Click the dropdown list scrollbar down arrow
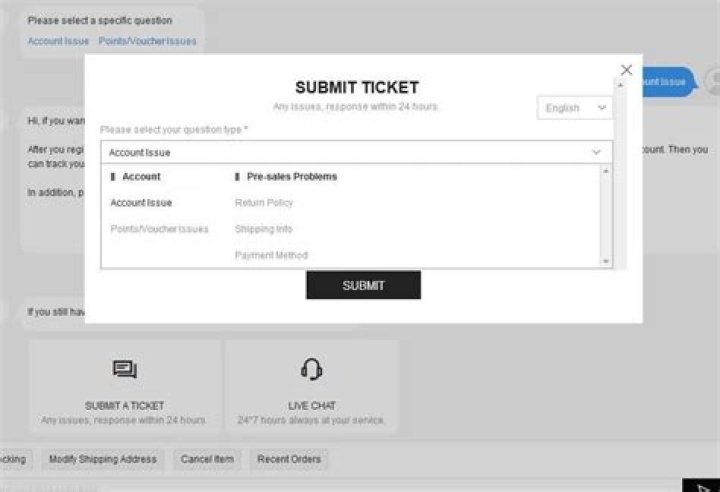Screen dimensions: 720x492 coord(606,261)
